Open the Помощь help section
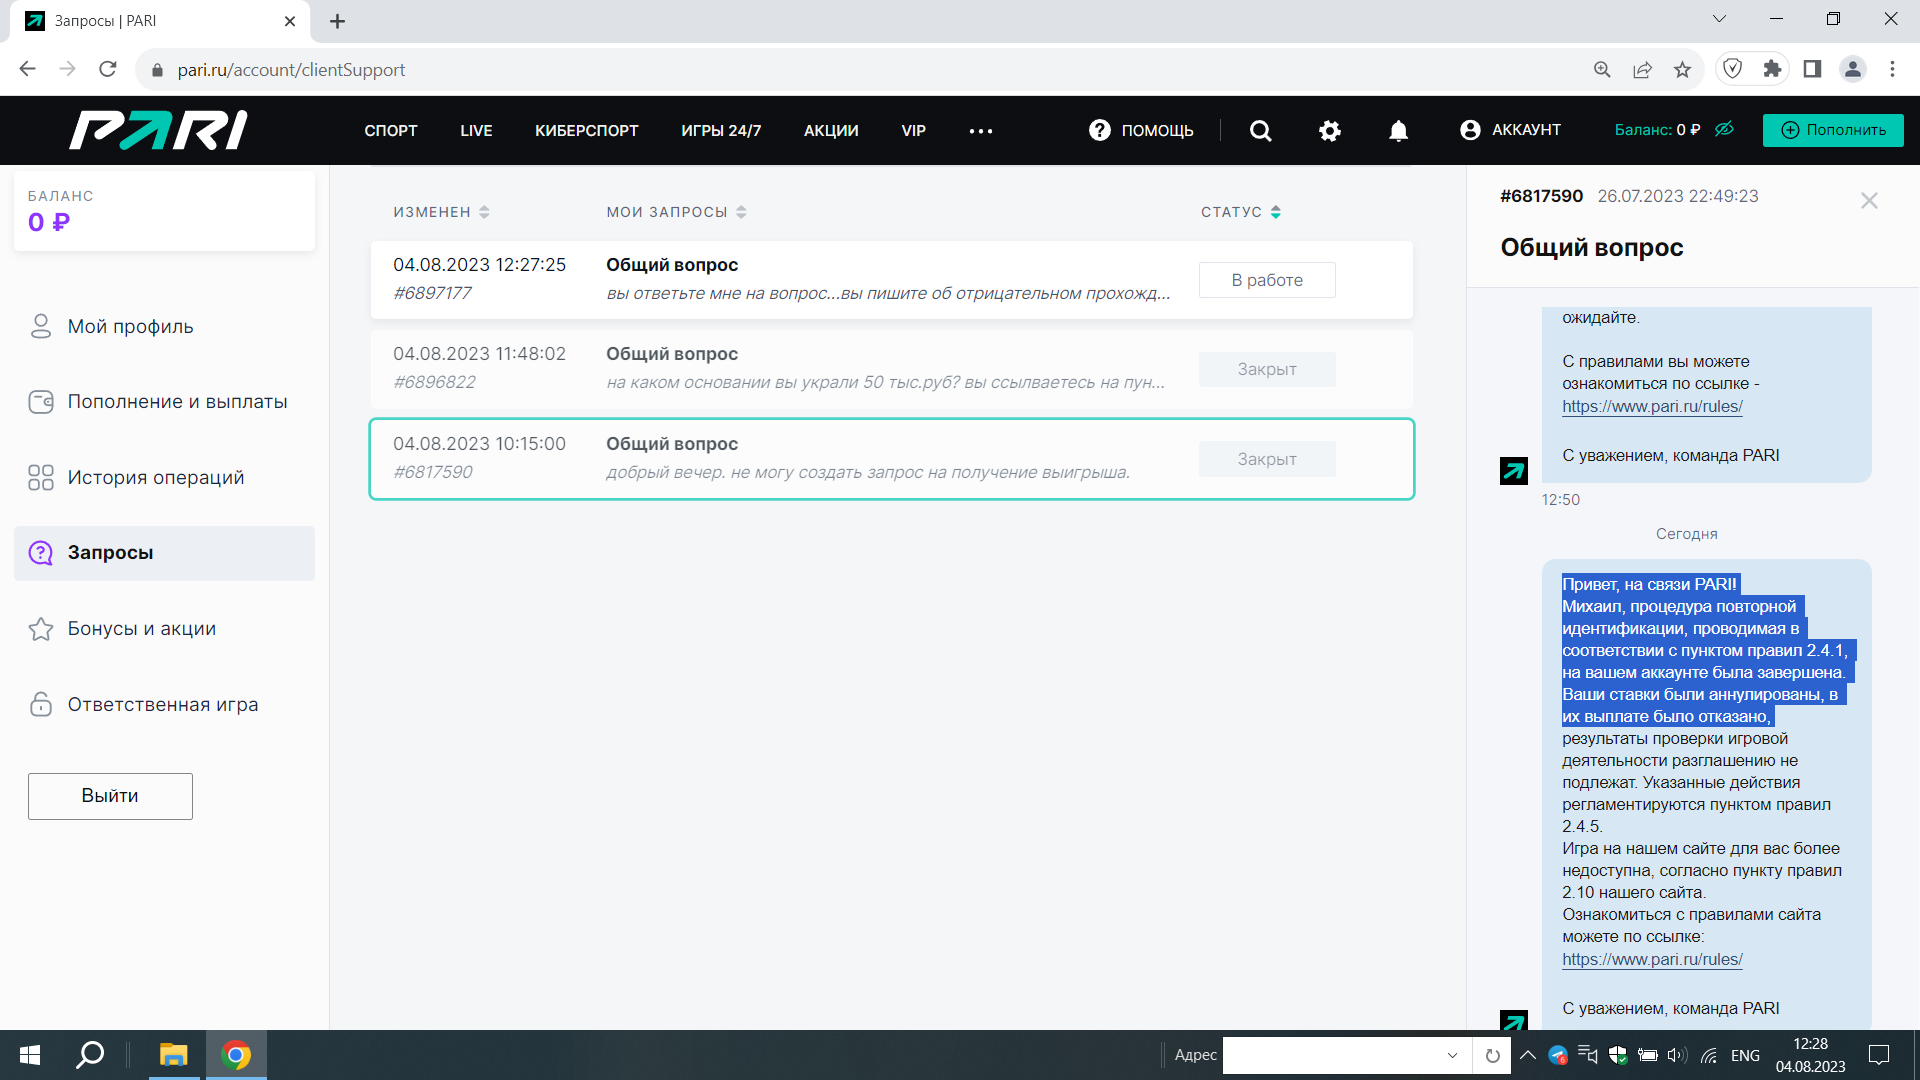This screenshot has height=1080, width=1920. pyautogui.click(x=1141, y=131)
